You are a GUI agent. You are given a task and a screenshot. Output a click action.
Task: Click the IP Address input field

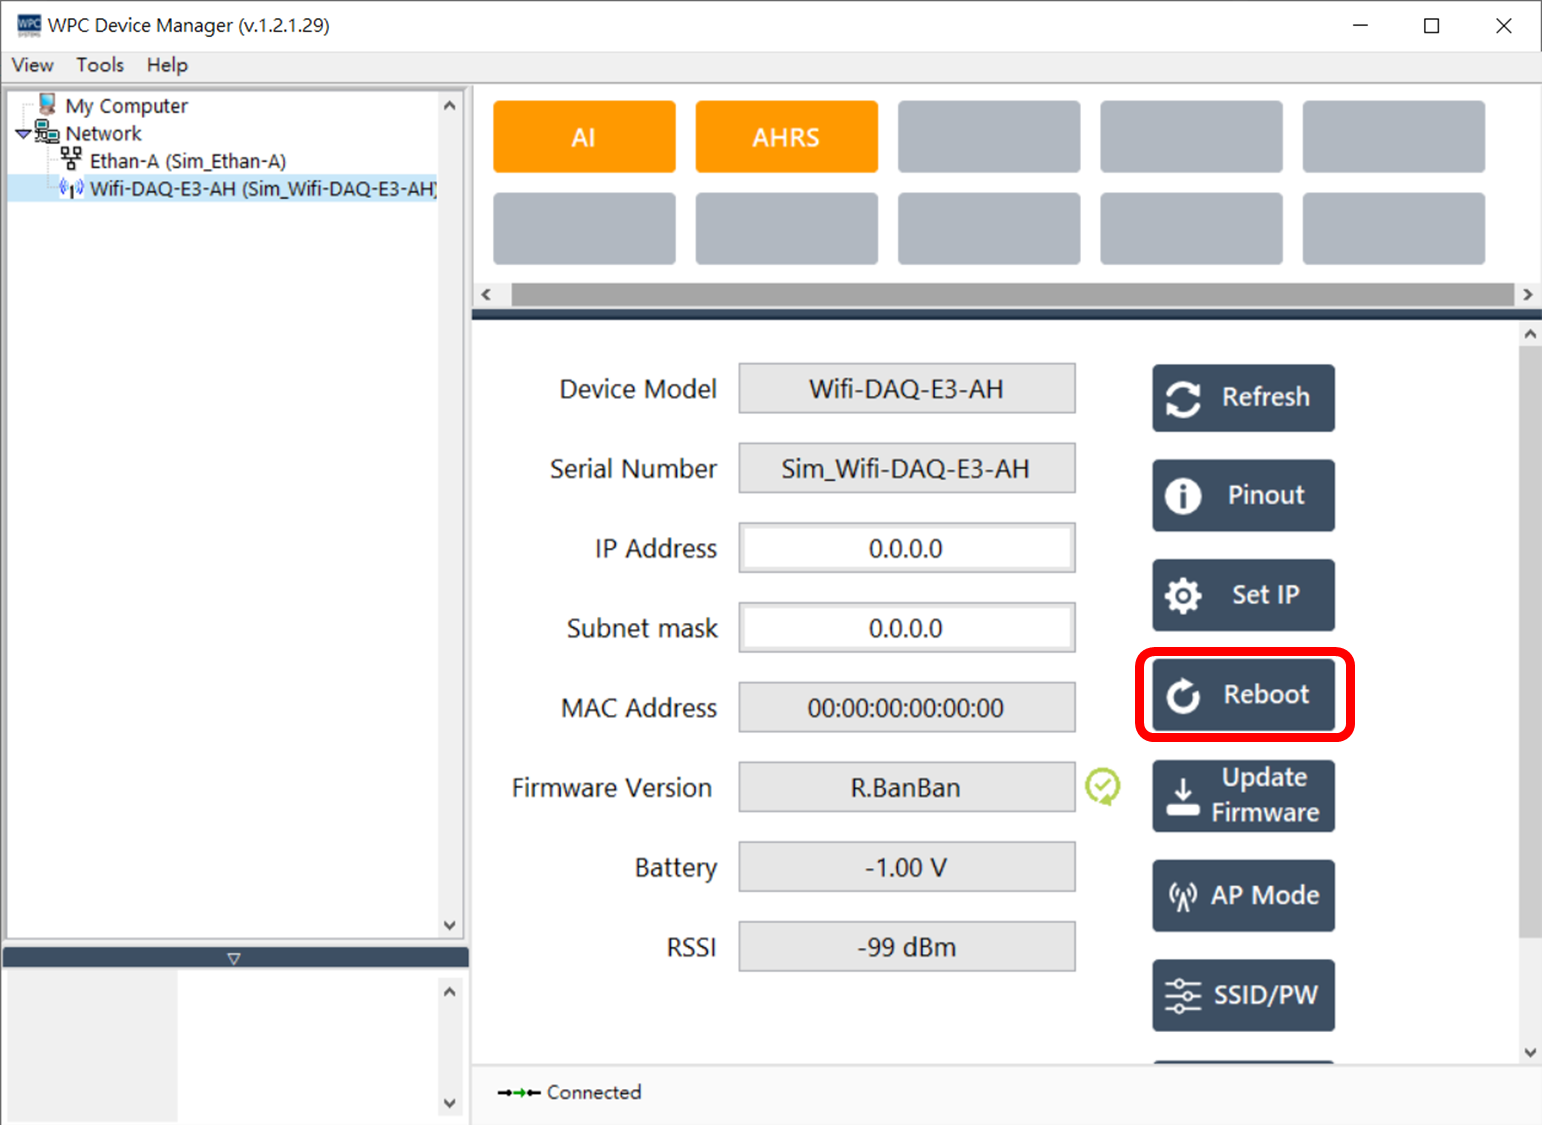[906, 548]
